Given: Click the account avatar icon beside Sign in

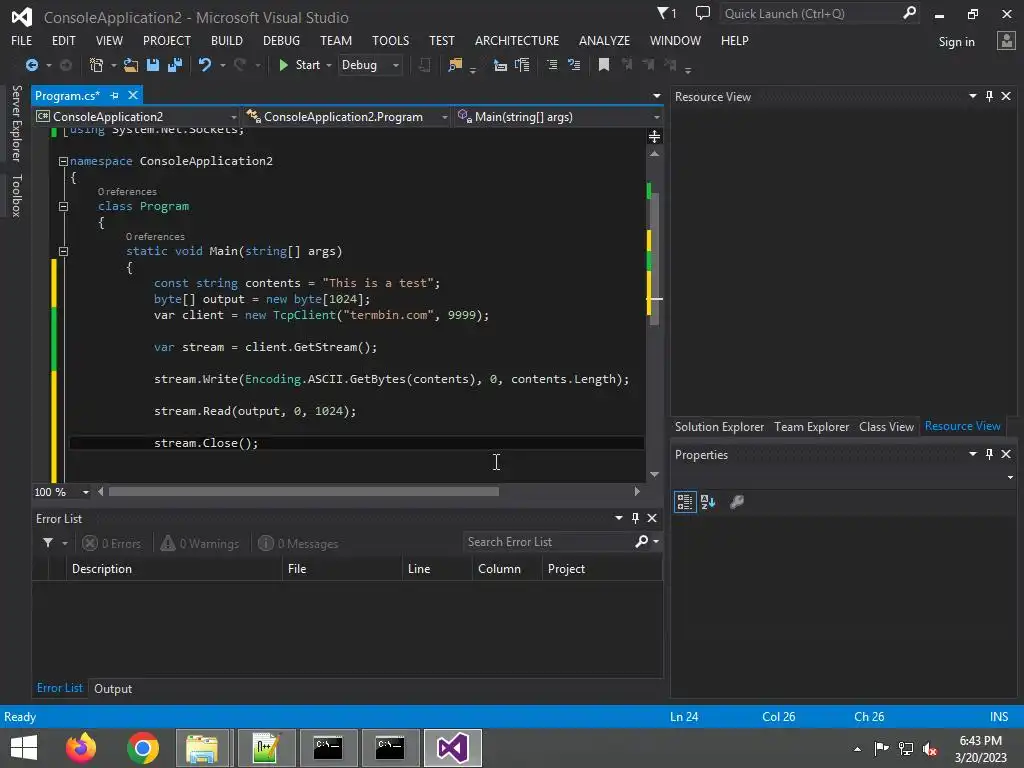Looking at the screenshot, I should pyautogui.click(x=1006, y=41).
